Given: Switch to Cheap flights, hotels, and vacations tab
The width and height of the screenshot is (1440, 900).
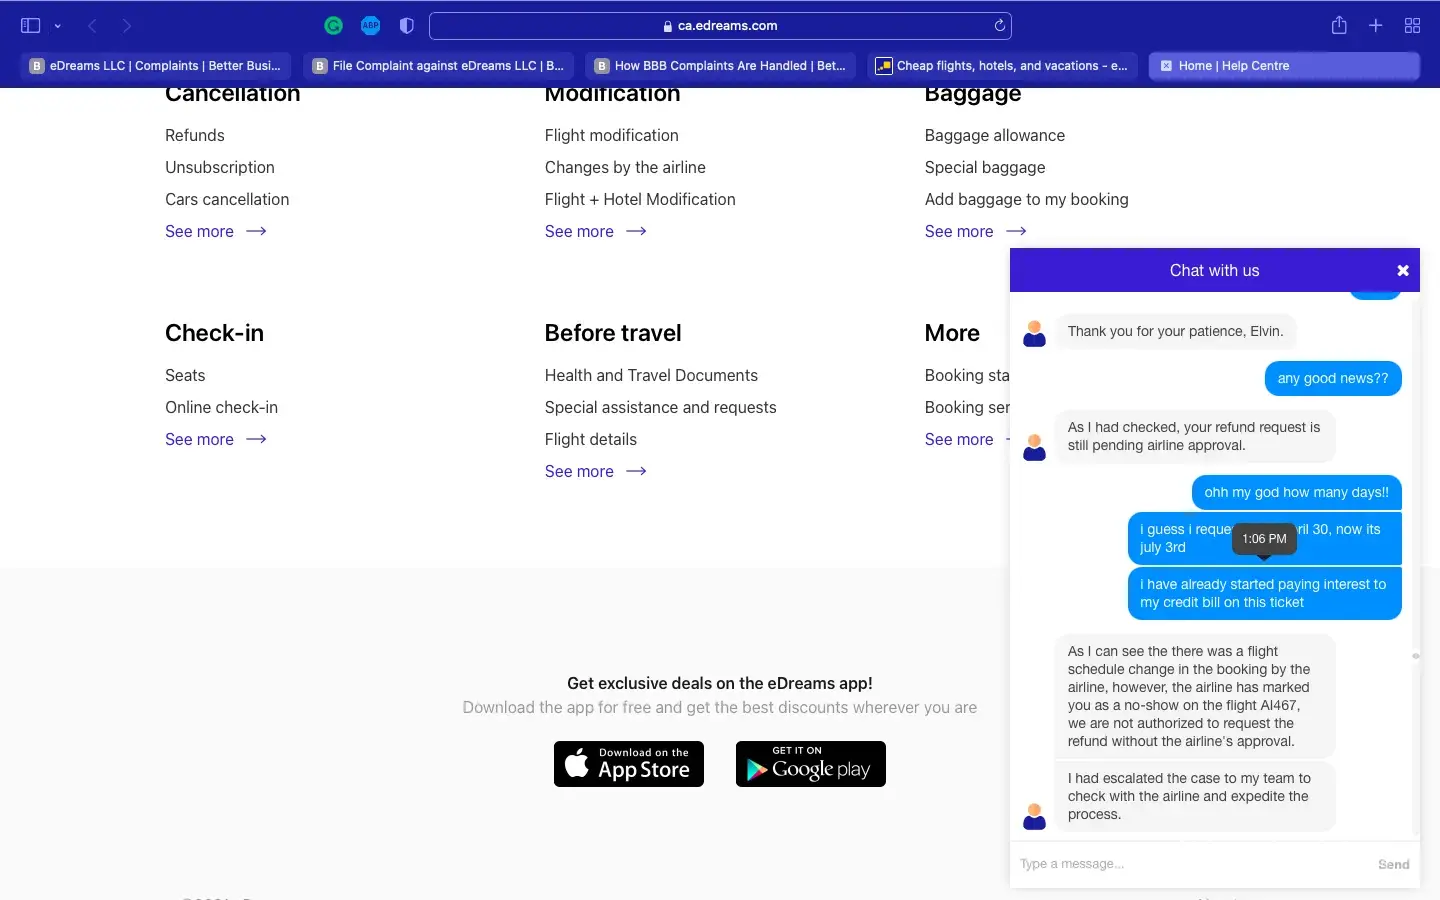Looking at the screenshot, I should click(1002, 66).
